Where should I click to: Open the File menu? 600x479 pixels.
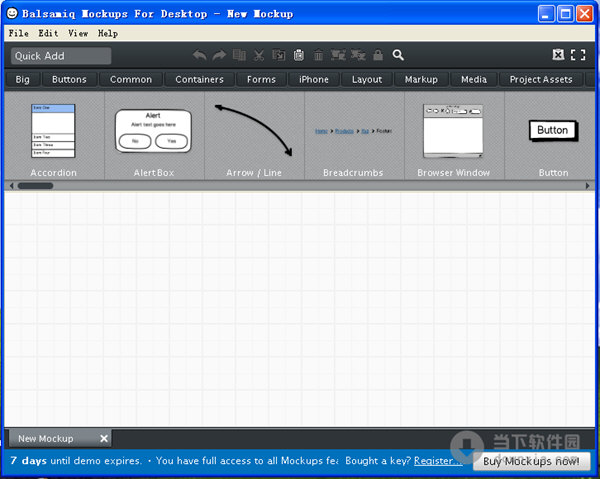pyautogui.click(x=18, y=33)
